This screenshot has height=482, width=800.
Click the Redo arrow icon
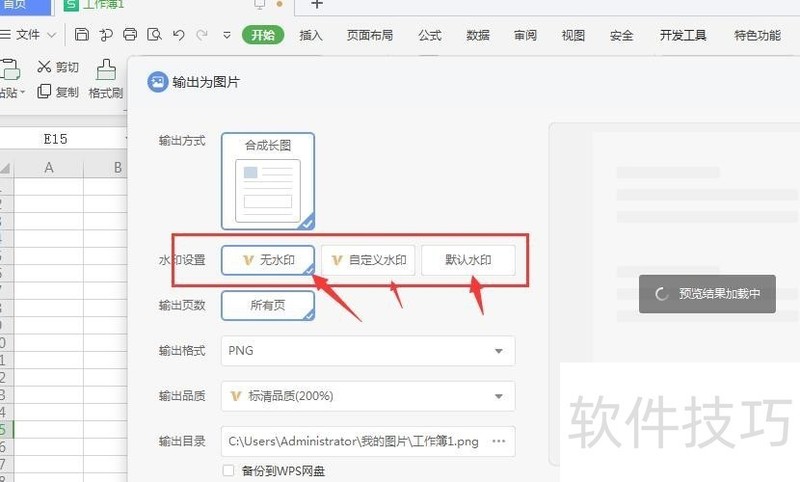click(202, 35)
